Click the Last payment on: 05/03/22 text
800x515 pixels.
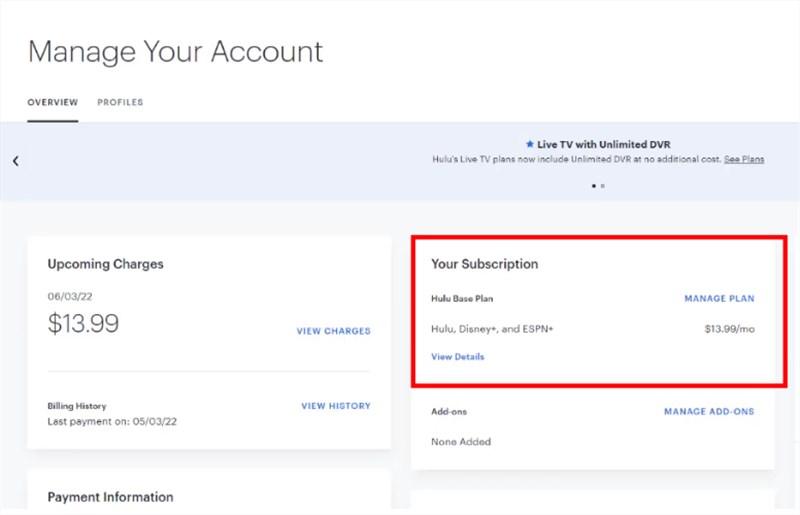(112, 422)
